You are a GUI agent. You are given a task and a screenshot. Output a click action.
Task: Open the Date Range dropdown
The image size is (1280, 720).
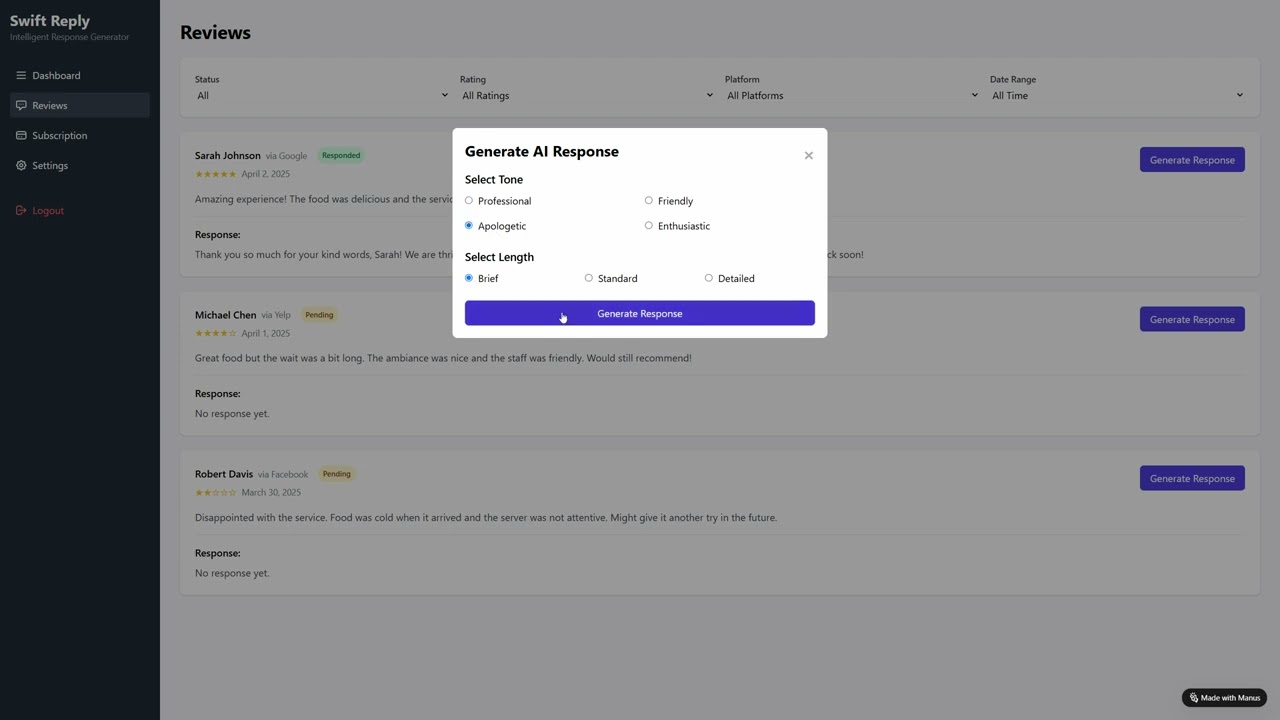coord(1117,96)
